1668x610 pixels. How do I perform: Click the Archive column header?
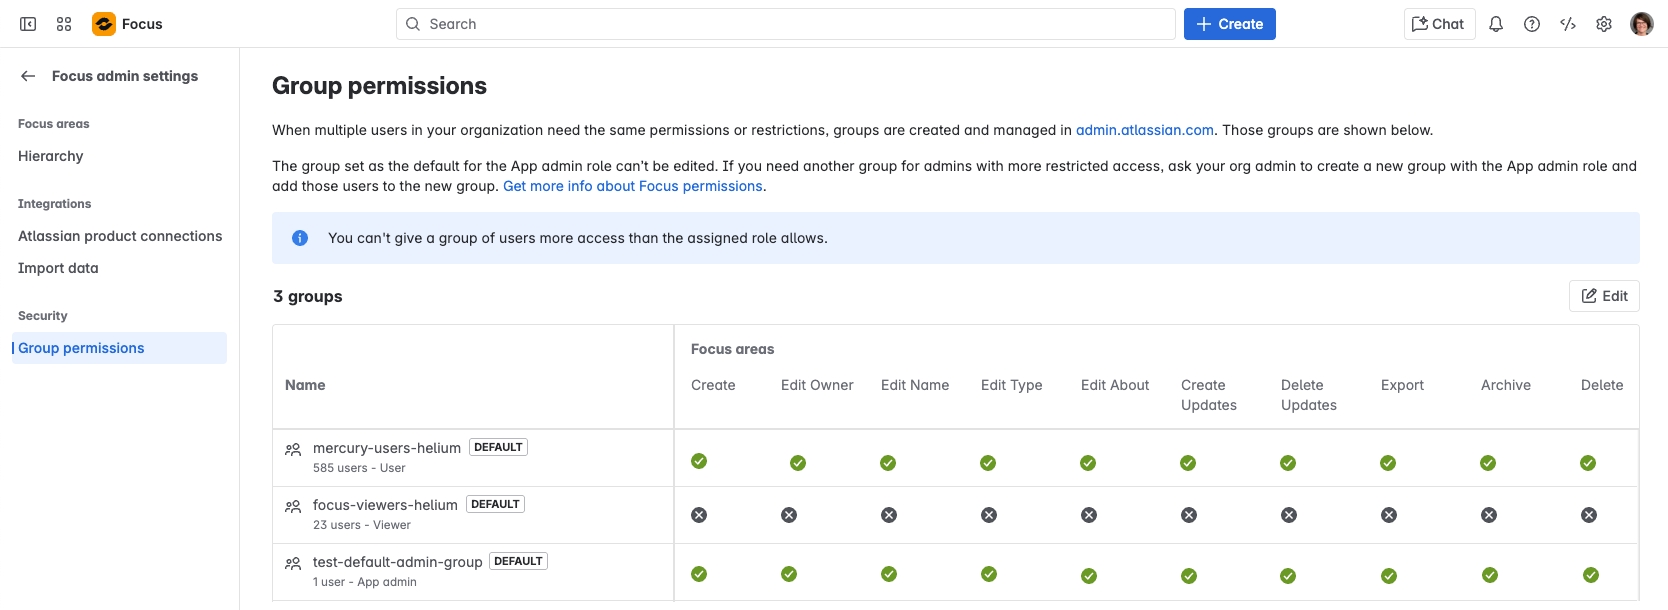coord(1506,385)
